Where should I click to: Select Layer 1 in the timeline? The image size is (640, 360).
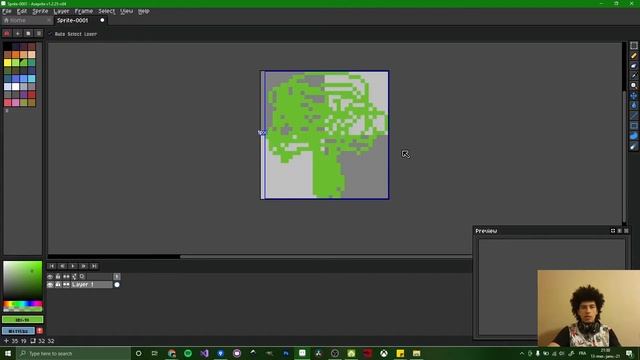click(x=91, y=284)
